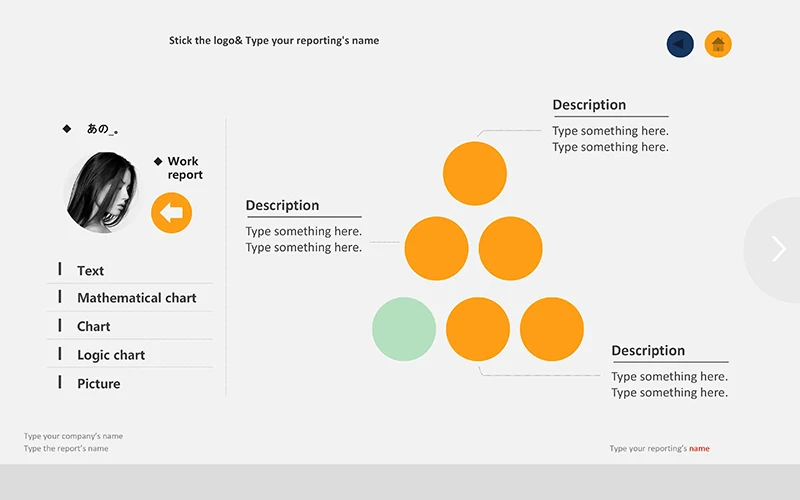Screen dimensions: 800x500
Task: Click the dark blue back navigation icon
Action: [680, 44]
